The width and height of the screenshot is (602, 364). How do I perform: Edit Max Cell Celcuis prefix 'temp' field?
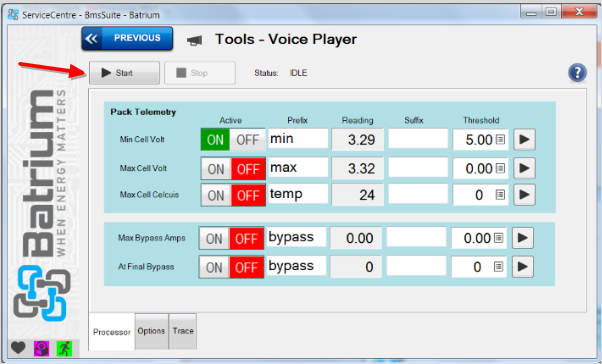point(298,194)
